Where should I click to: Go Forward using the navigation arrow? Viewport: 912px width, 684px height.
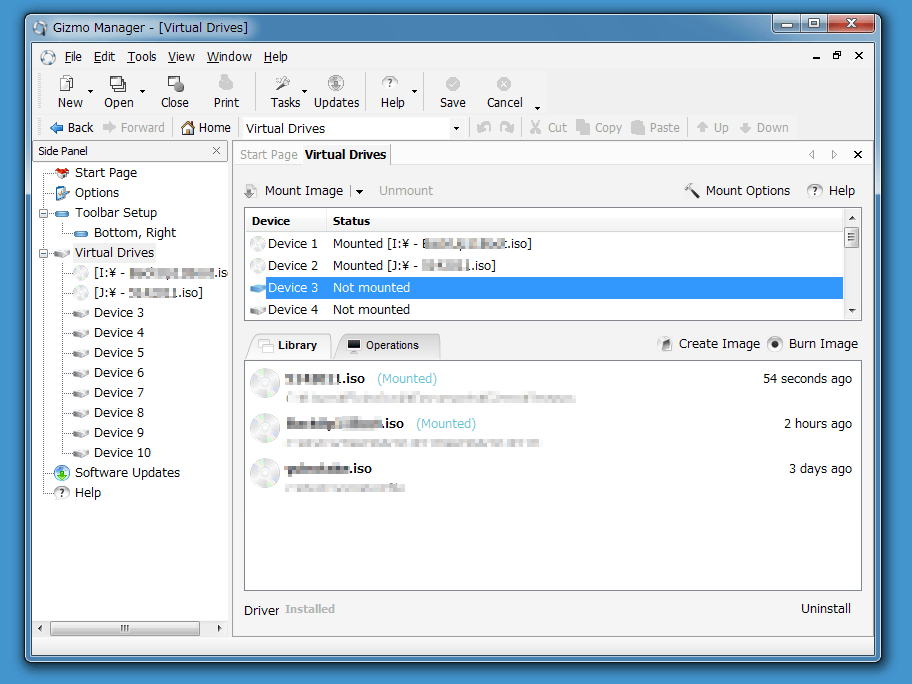pyautogui.click(x=109, y=127)
